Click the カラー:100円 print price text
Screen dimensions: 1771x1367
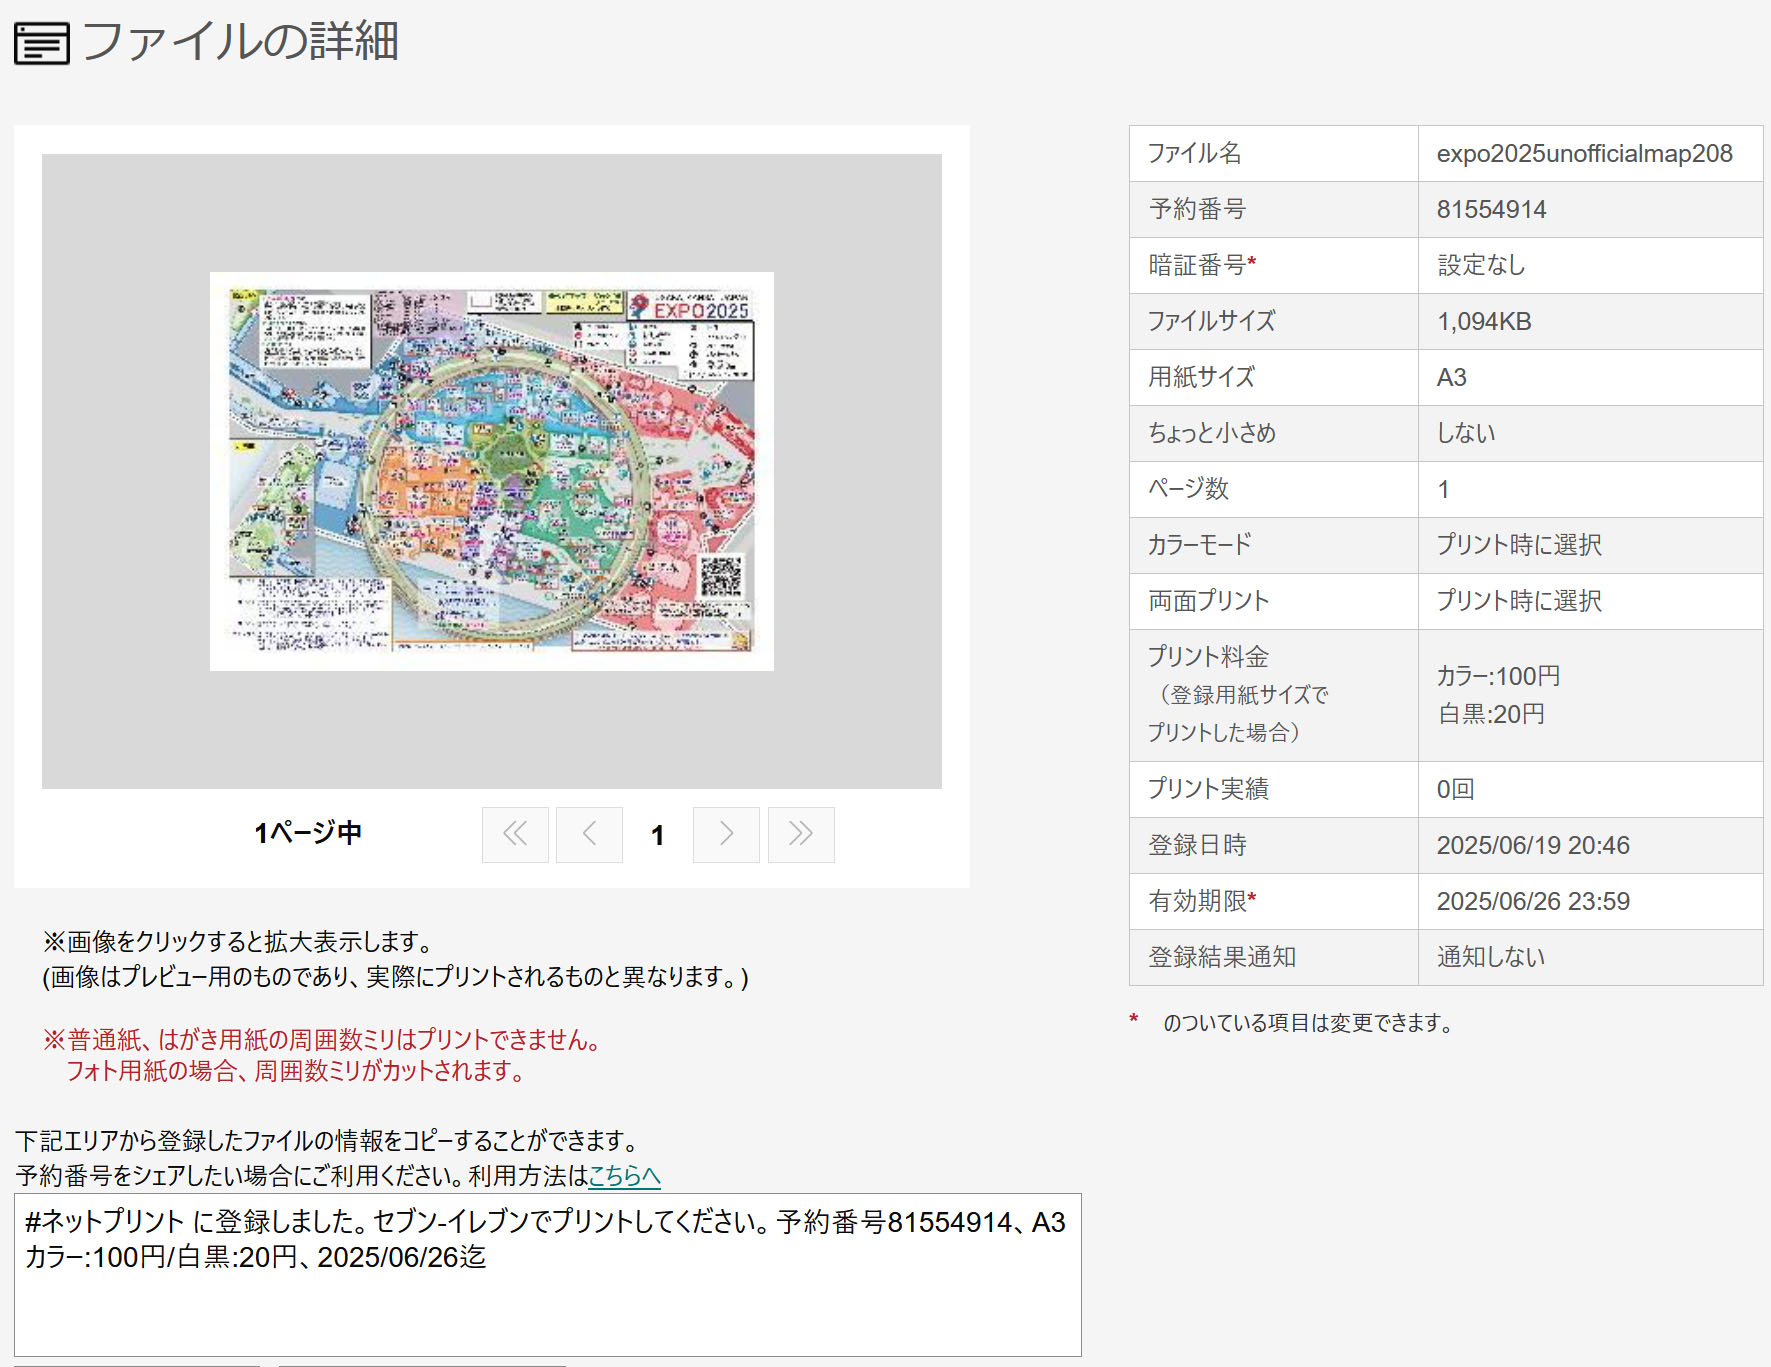pos(1497,677)
